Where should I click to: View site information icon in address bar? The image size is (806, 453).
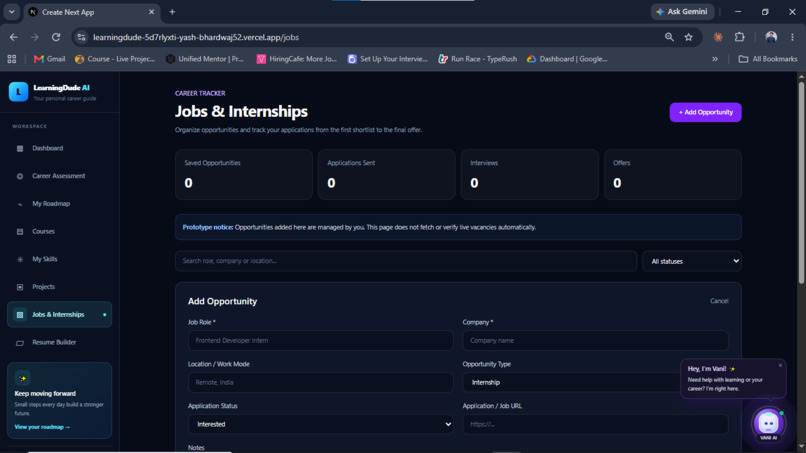[81, 37]
